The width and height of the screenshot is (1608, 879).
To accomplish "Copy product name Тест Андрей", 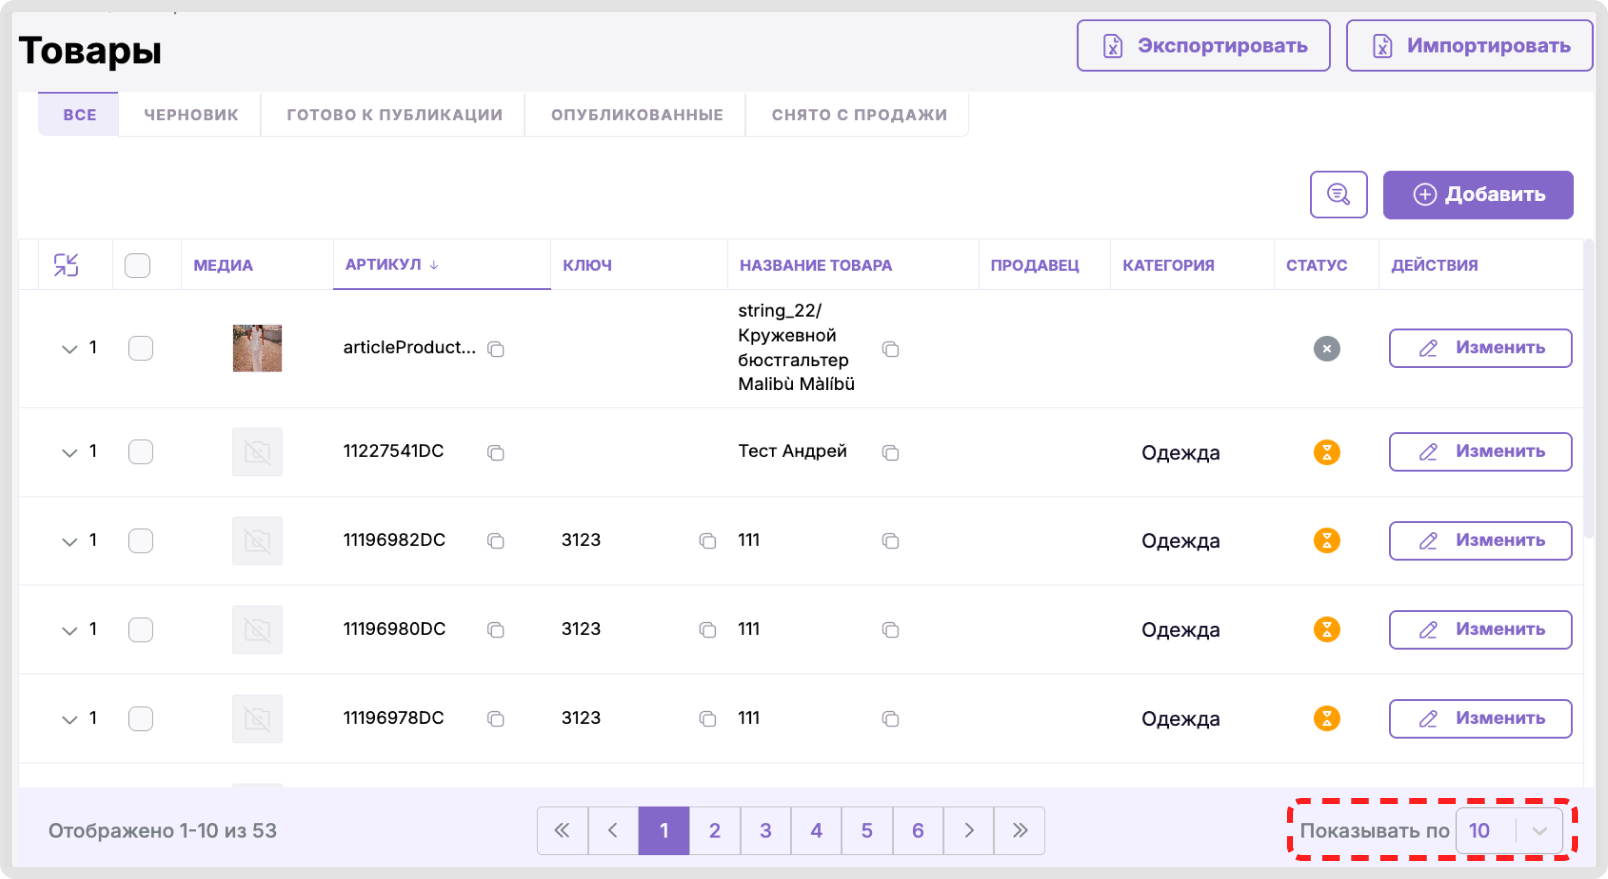I will click(891, 453).
